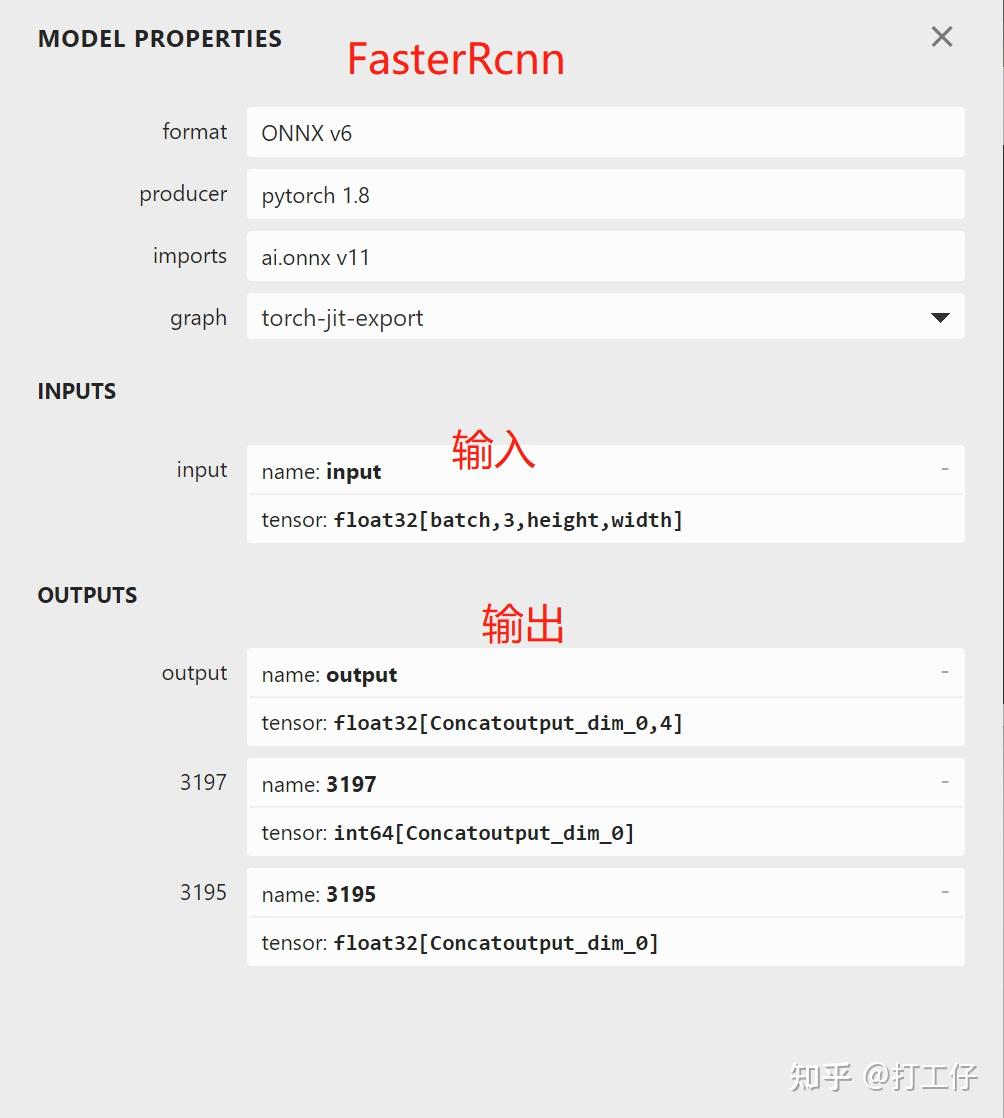Screen dimensions: 1004x1118
Task: Select the input tensor float32 shape row
Action: click(605, 519)
